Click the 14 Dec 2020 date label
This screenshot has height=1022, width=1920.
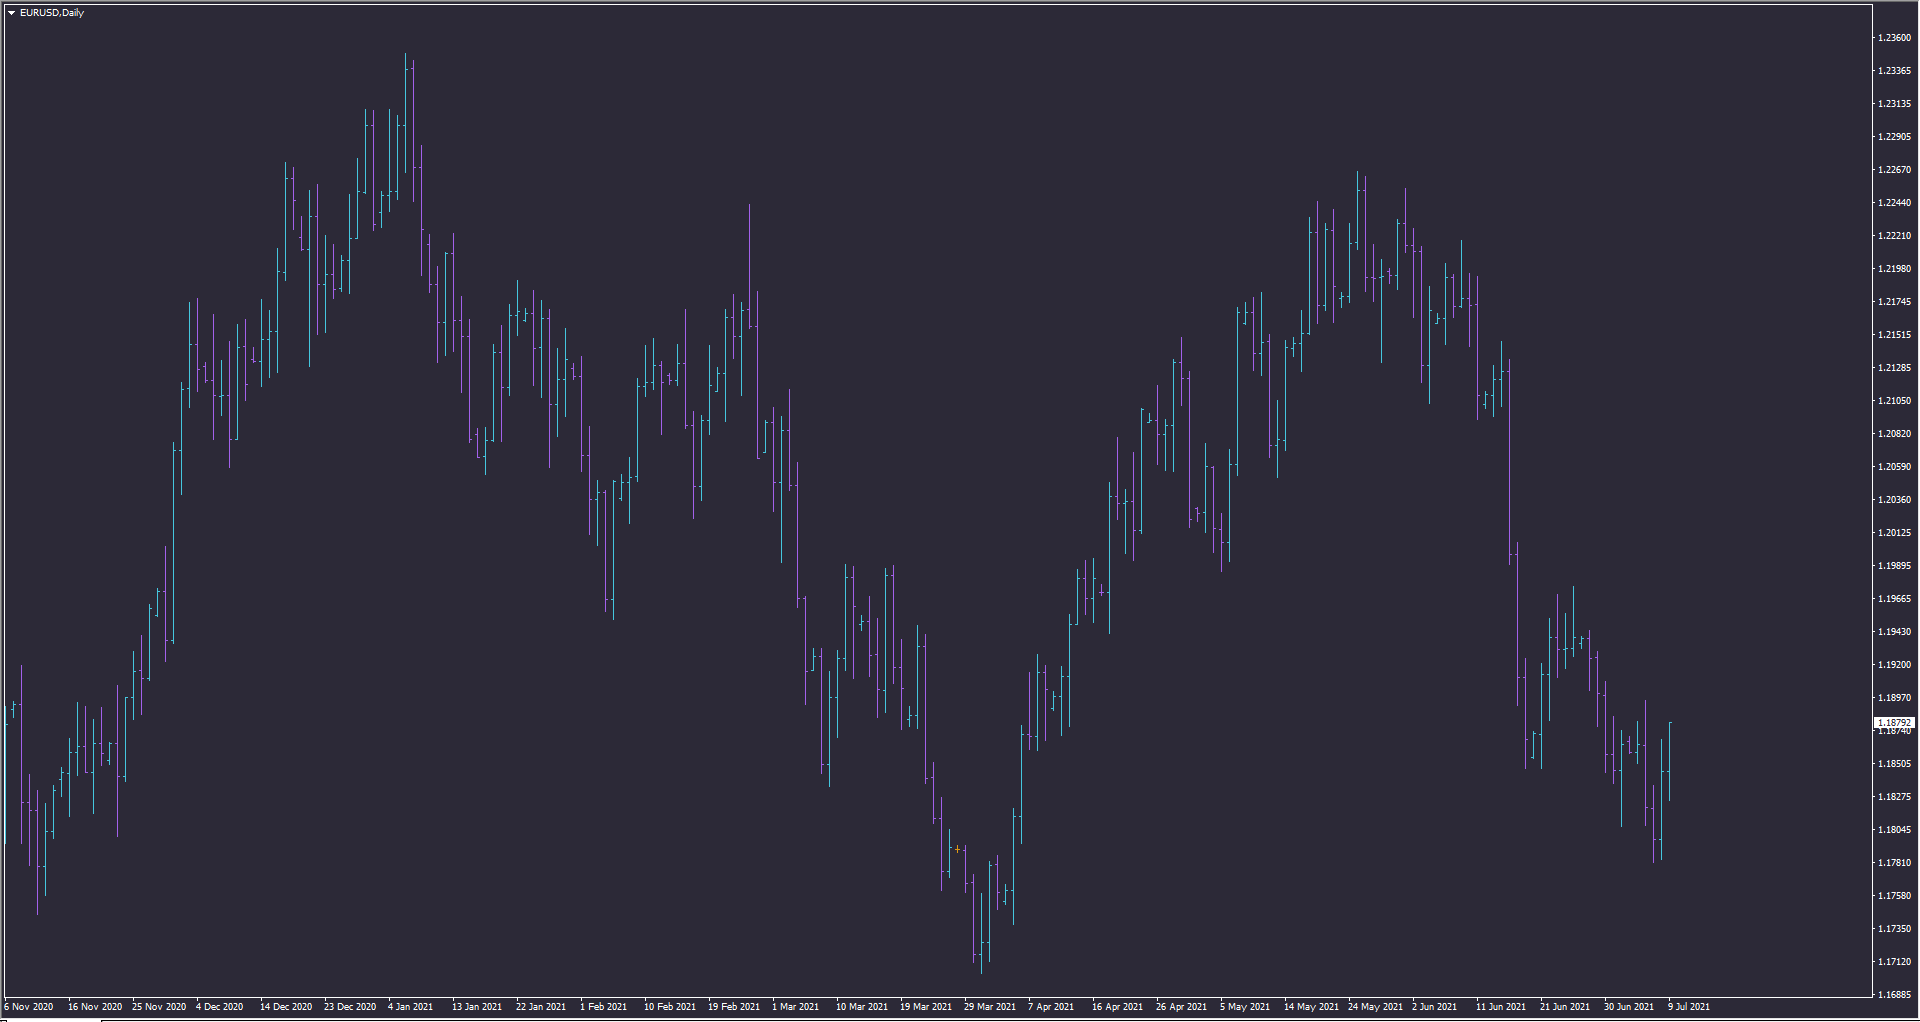pos(285,1007)
